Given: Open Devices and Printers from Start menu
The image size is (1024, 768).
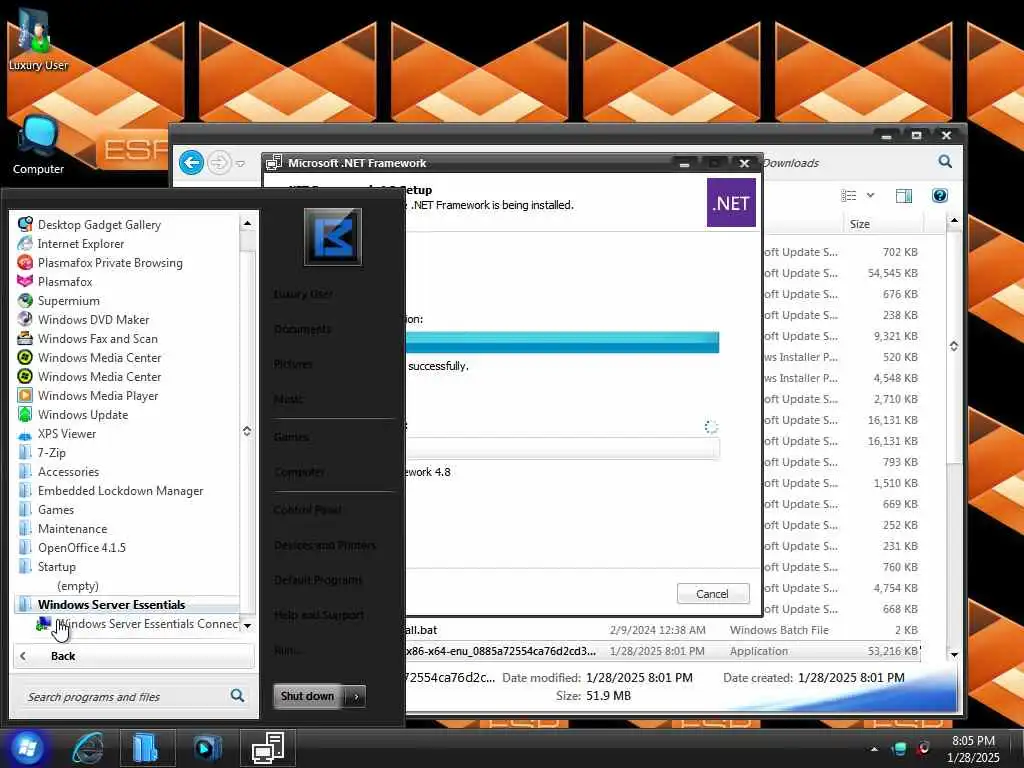Looking at the screenshot, I should 325,545.
